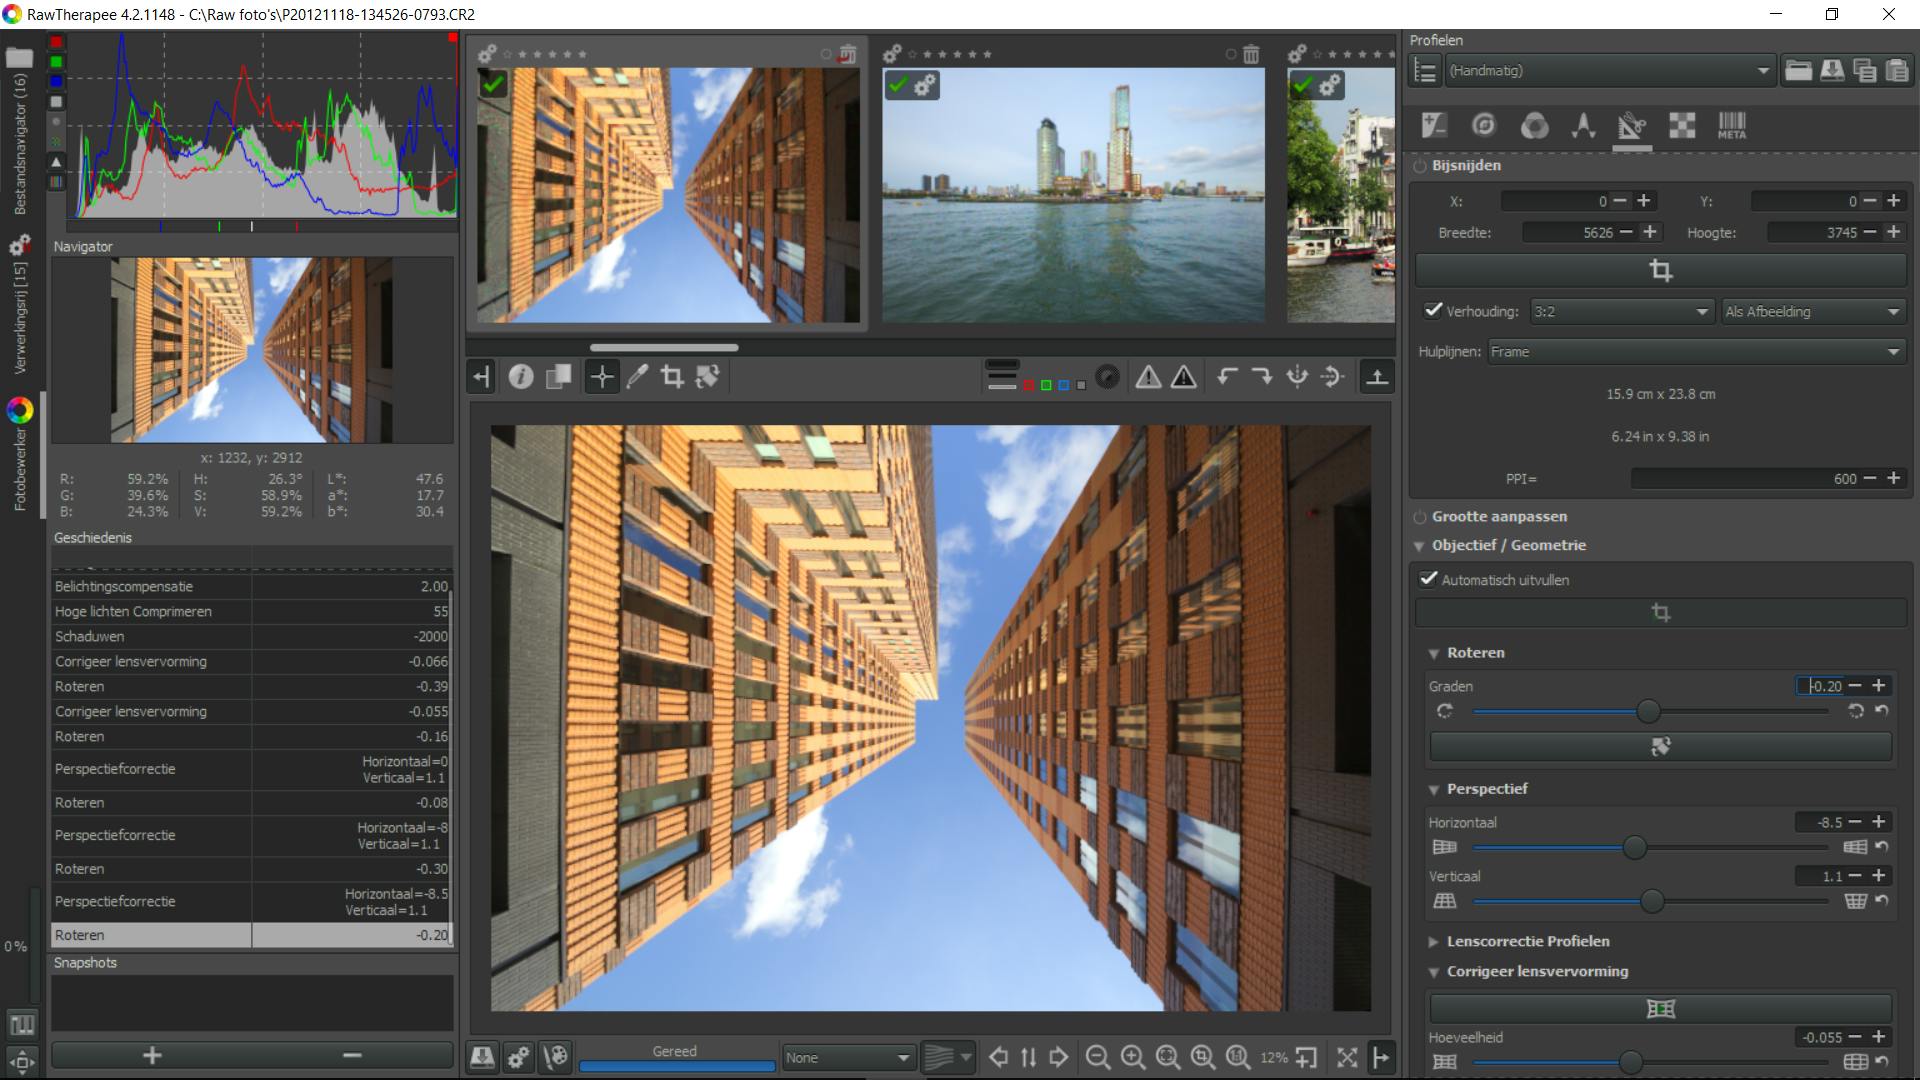Open the image info overlay

521,377
